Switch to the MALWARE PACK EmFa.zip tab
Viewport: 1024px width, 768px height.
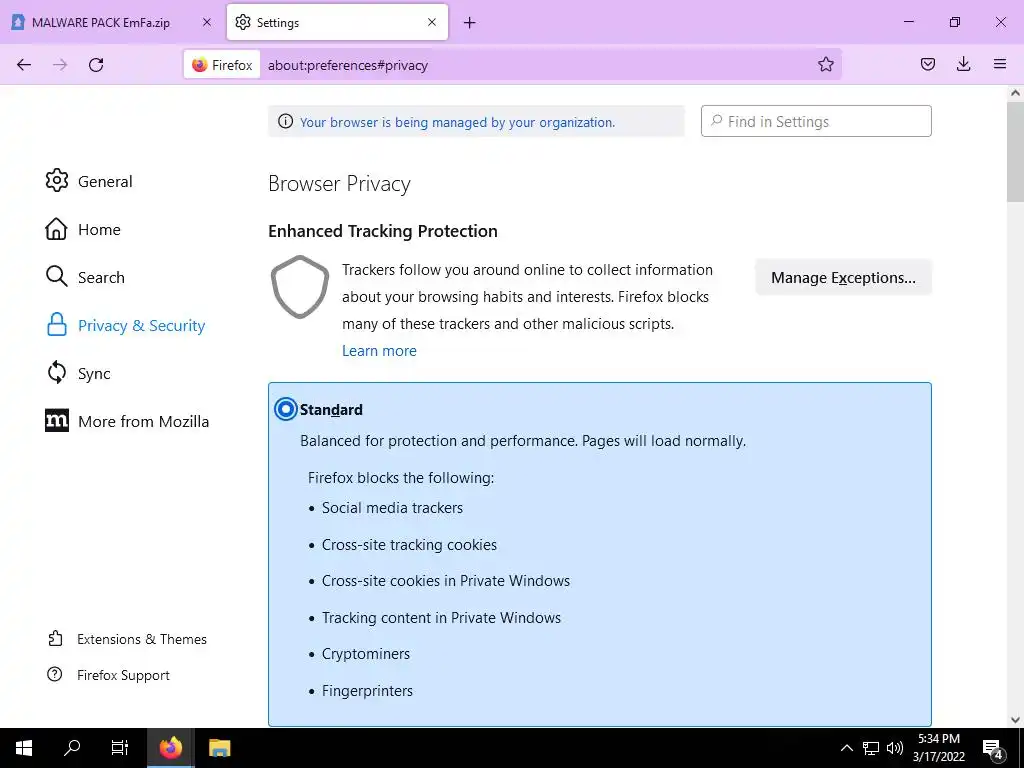point(113,22)
